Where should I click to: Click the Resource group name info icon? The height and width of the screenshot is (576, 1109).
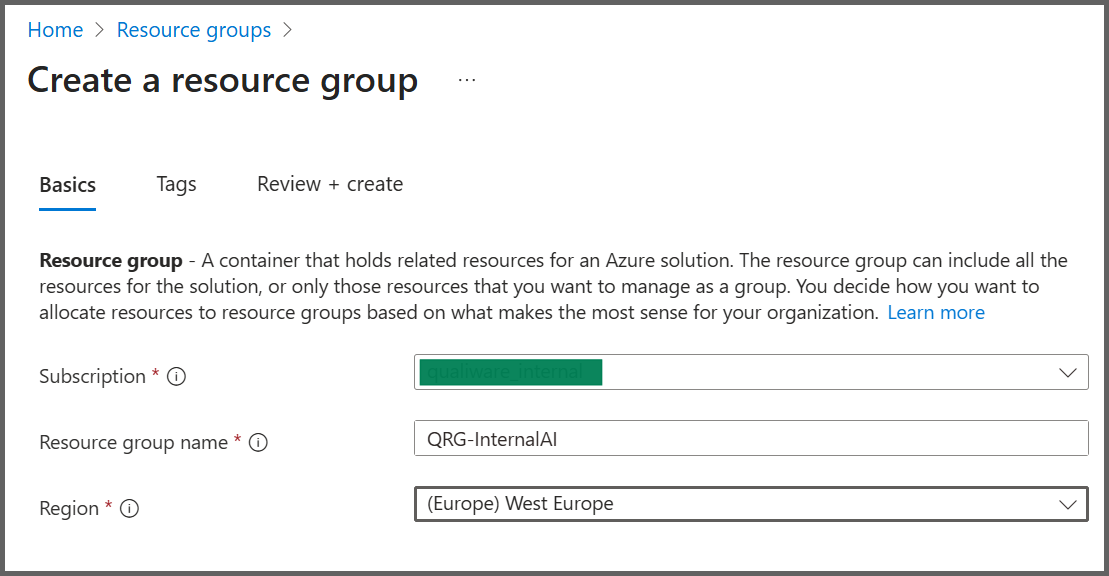point(258,442)
